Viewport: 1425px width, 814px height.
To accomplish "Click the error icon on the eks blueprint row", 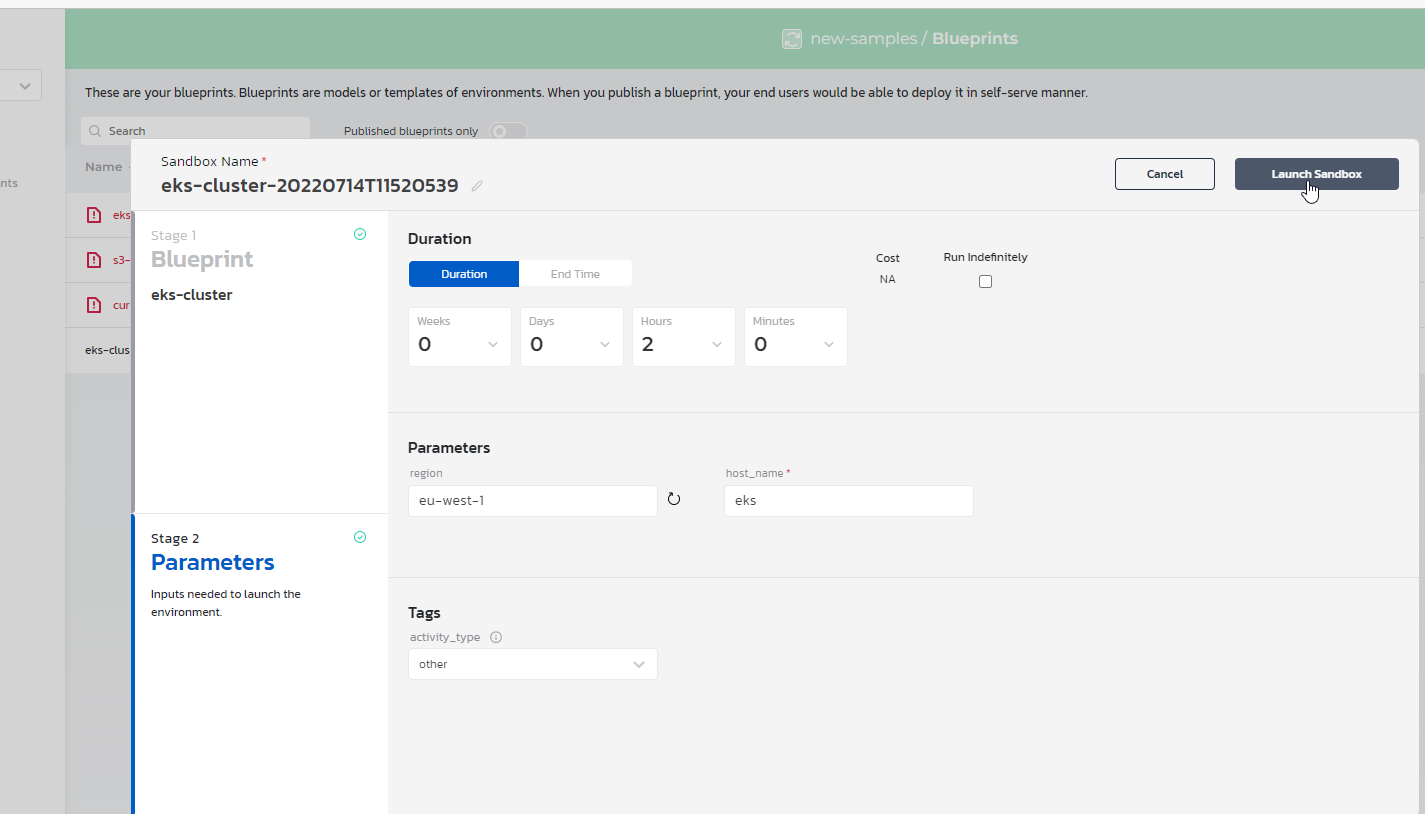I will click(93, 214).
